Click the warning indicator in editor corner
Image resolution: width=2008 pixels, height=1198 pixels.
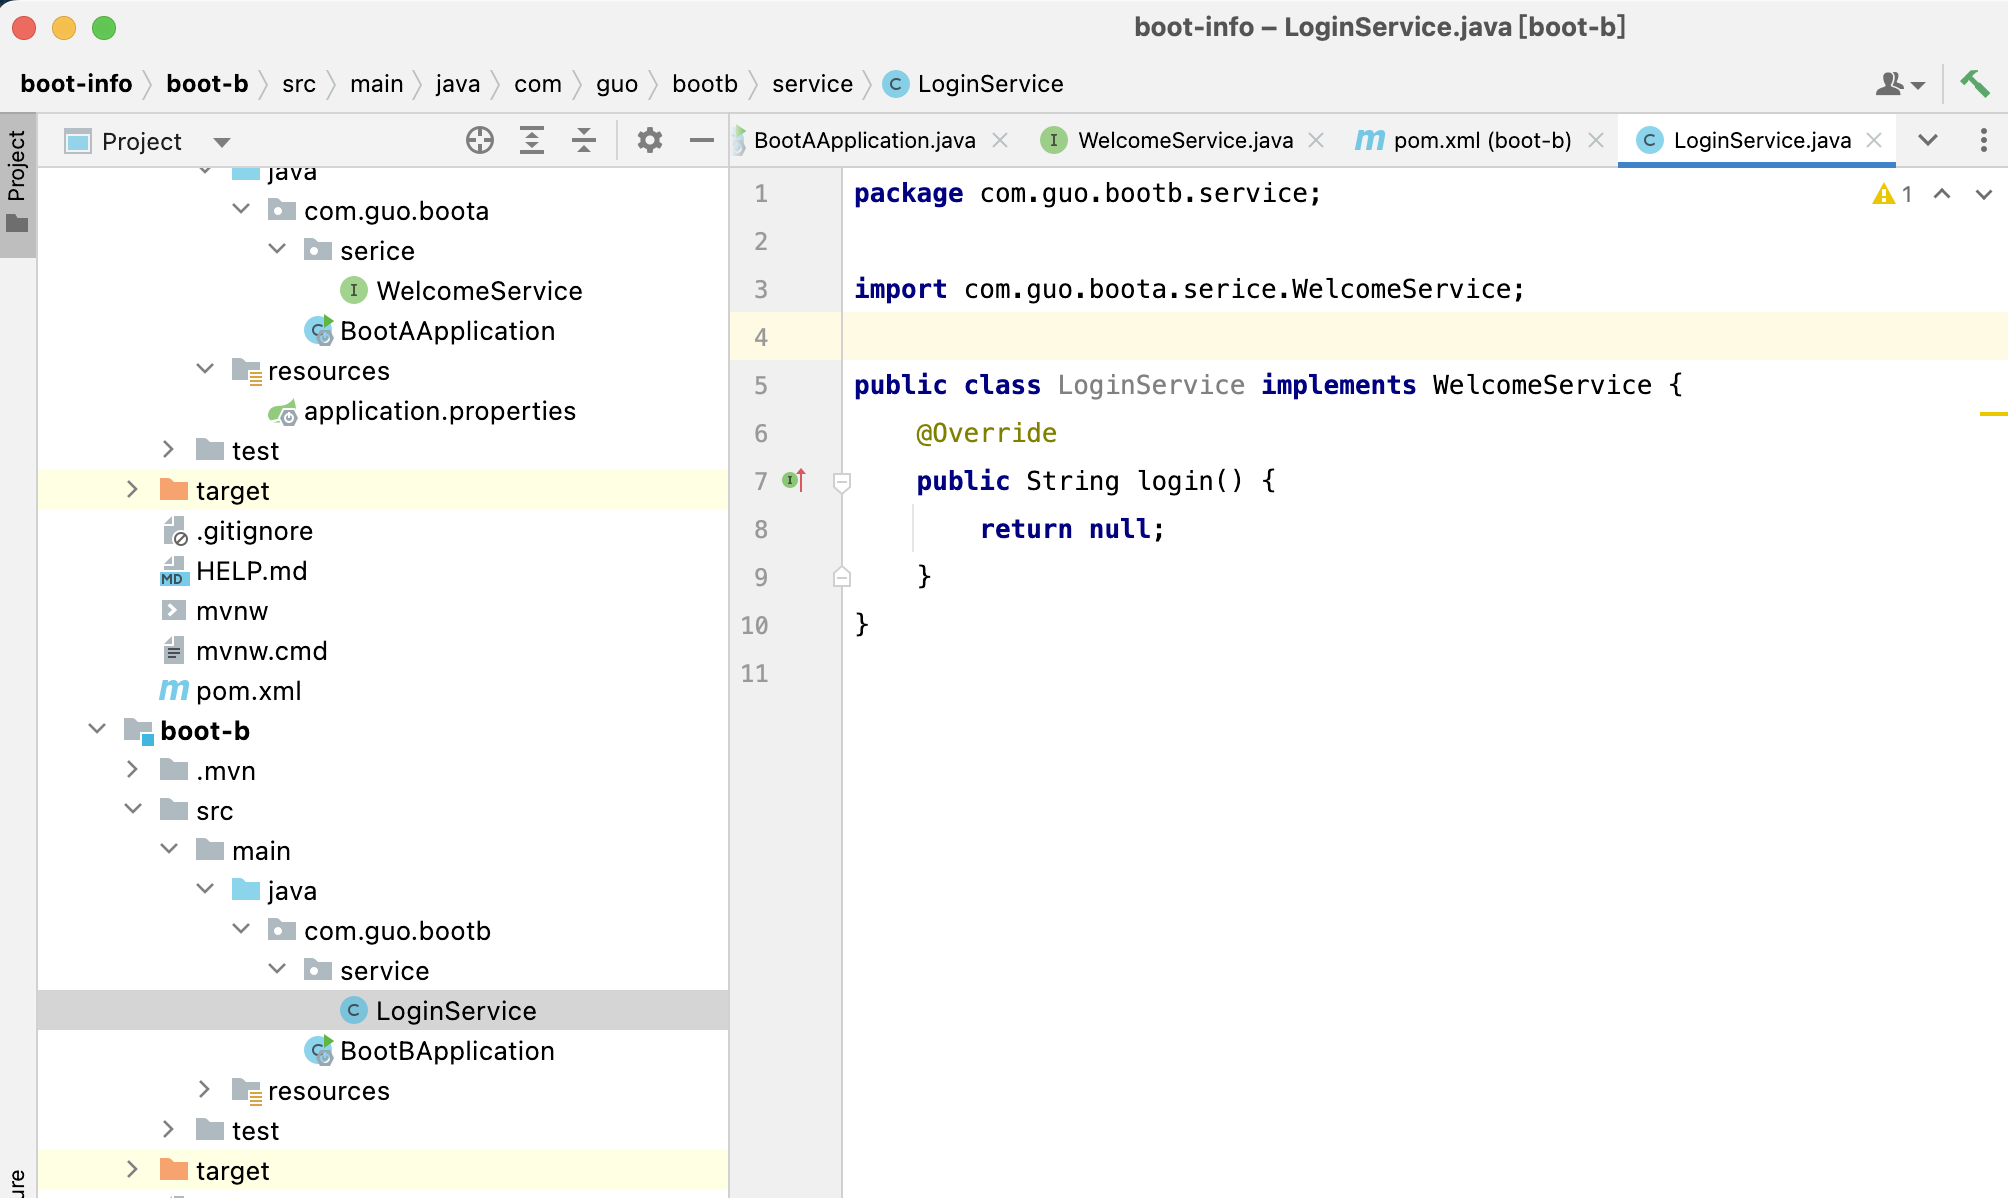click(1892, 194)
